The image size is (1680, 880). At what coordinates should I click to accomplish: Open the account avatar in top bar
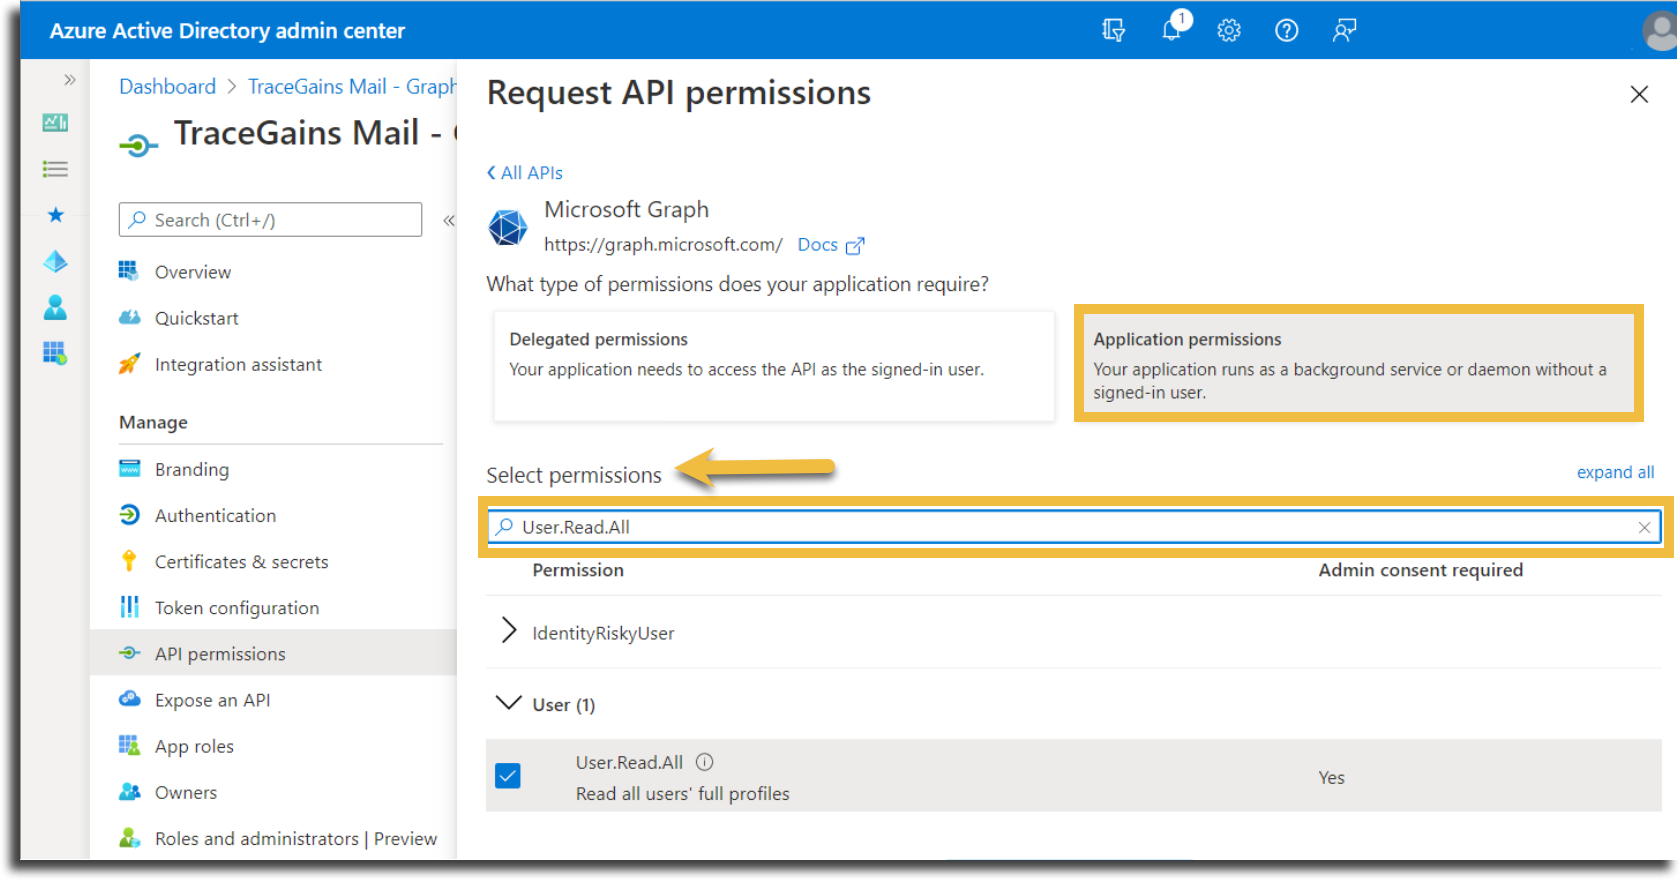pos(1661,30)
